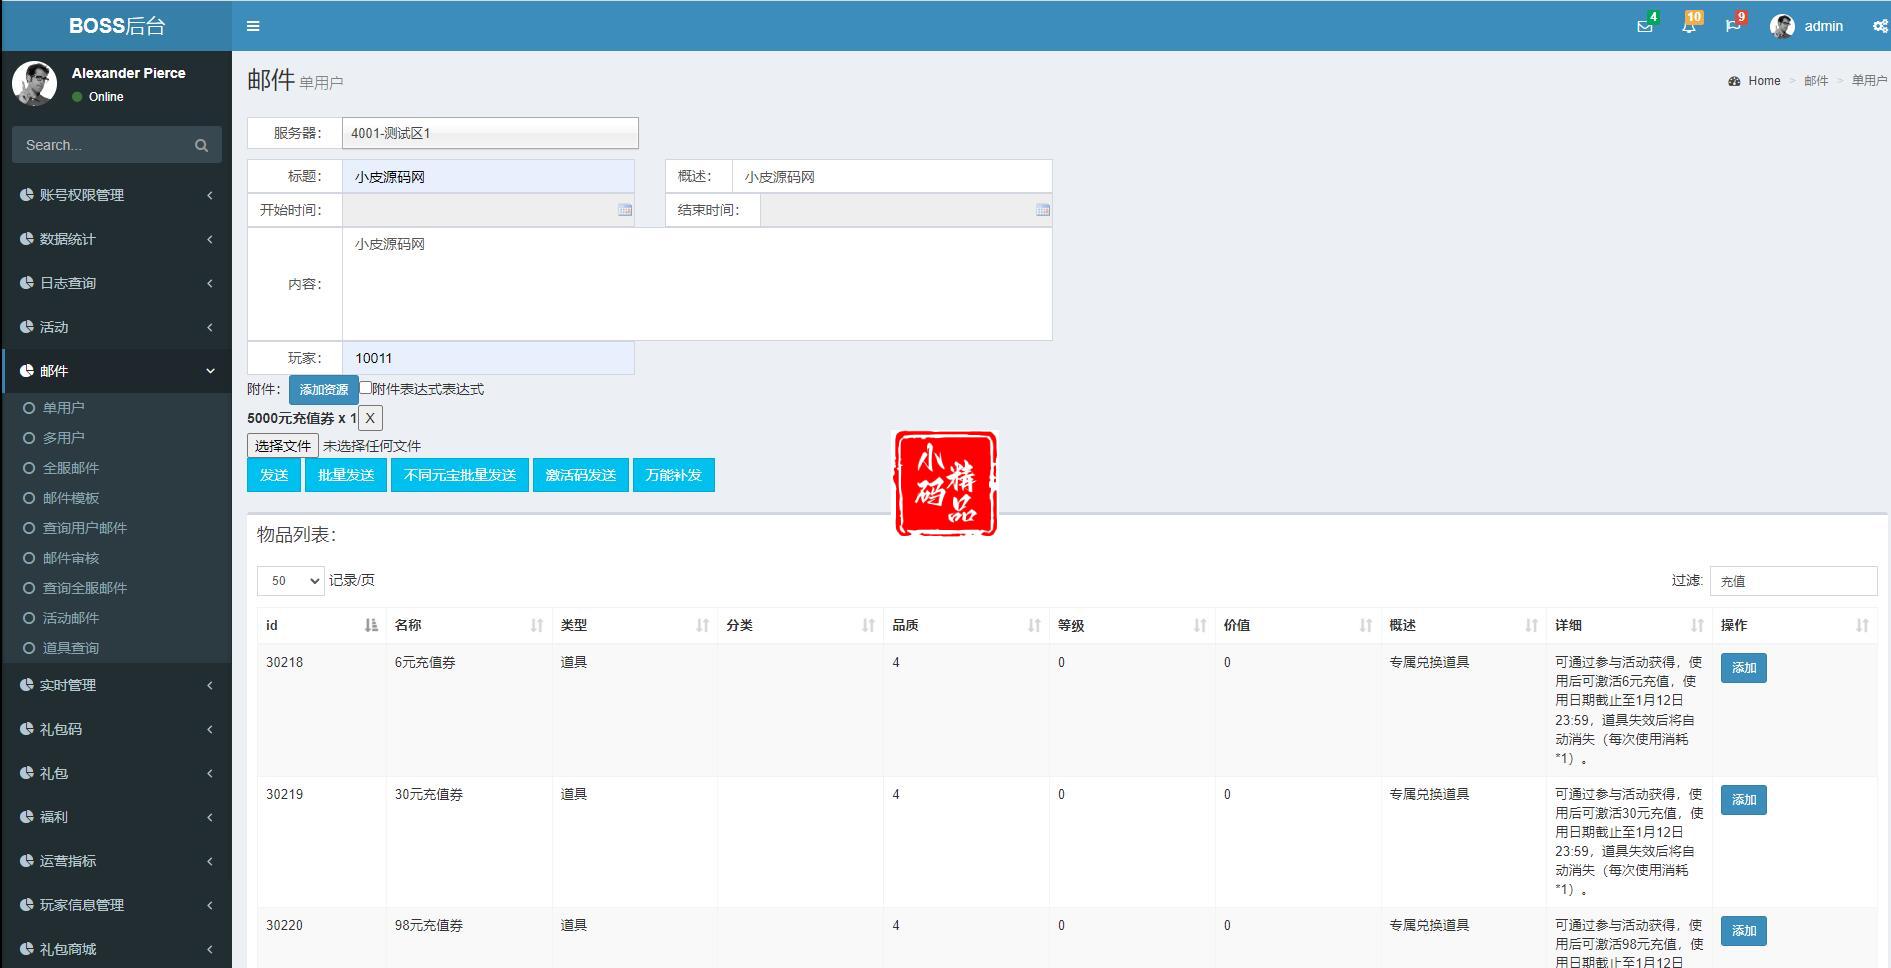Toggle the sidebar hamburger menu
The width and height of the screenshot is (1891, 968).
pyautogui.click(x=253, y=26)
